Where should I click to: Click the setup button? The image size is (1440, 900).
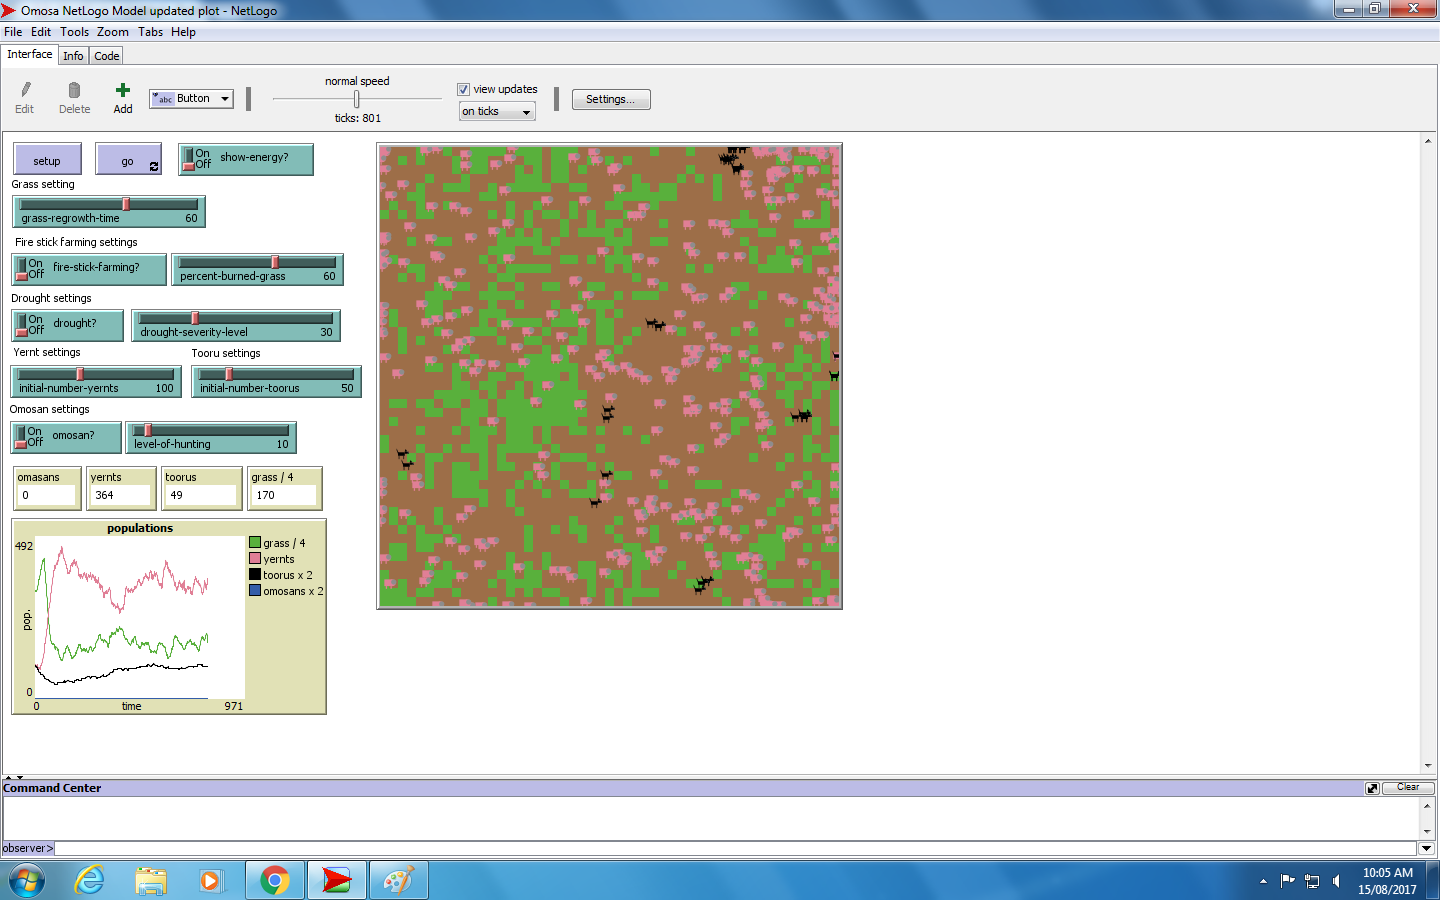pos(47,160)
